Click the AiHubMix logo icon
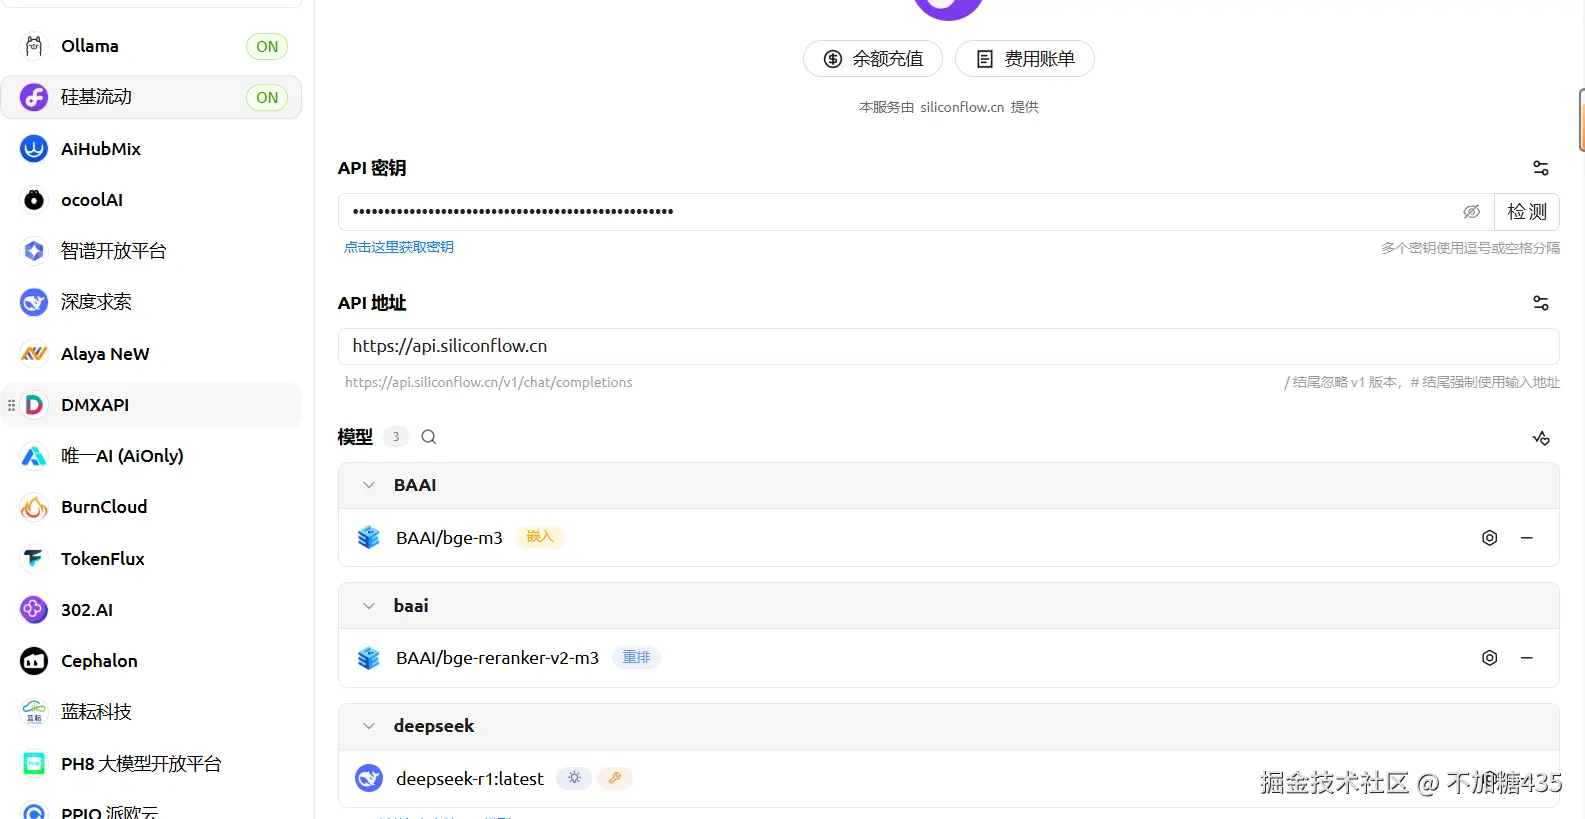Image resolution: width=1585 pixels, height=819 pixels. [x=34, y=149]
